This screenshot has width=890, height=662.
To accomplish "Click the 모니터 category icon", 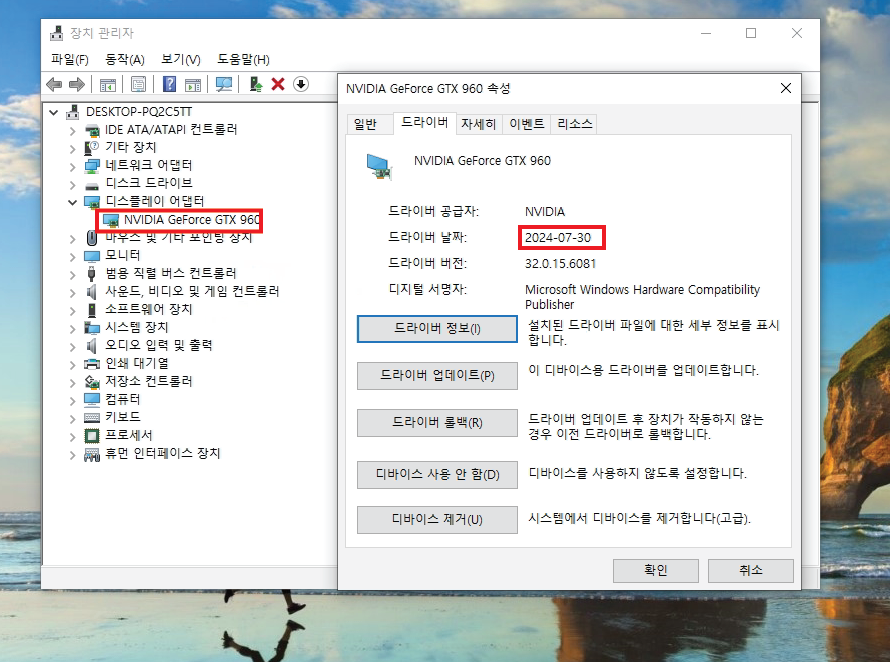I will click(92, 255).
